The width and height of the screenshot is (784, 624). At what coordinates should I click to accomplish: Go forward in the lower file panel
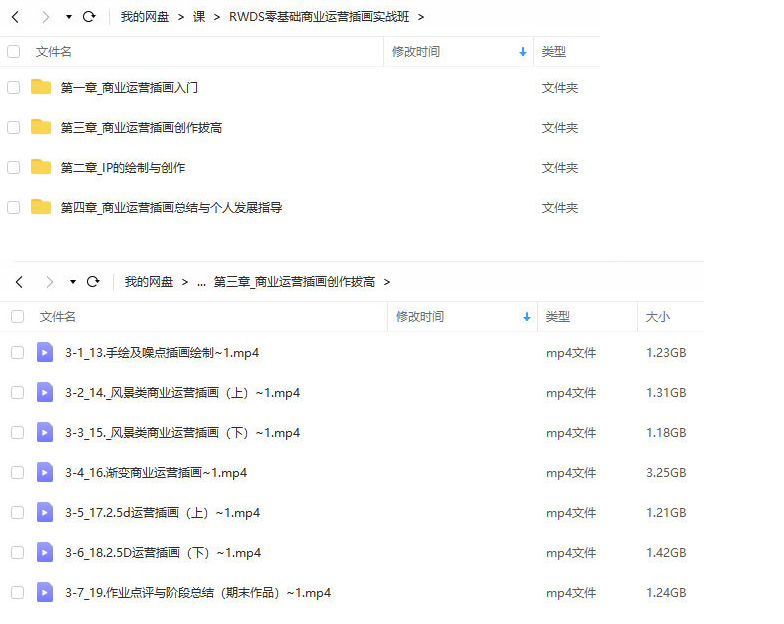50,282
